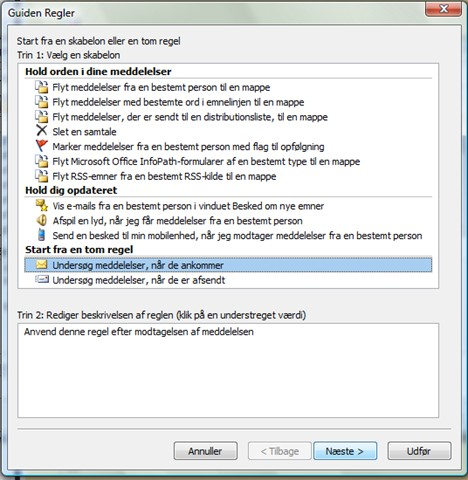
Task: Click the star icon for 'Besked om nye emner'
Action: click(x=42, y=205)
